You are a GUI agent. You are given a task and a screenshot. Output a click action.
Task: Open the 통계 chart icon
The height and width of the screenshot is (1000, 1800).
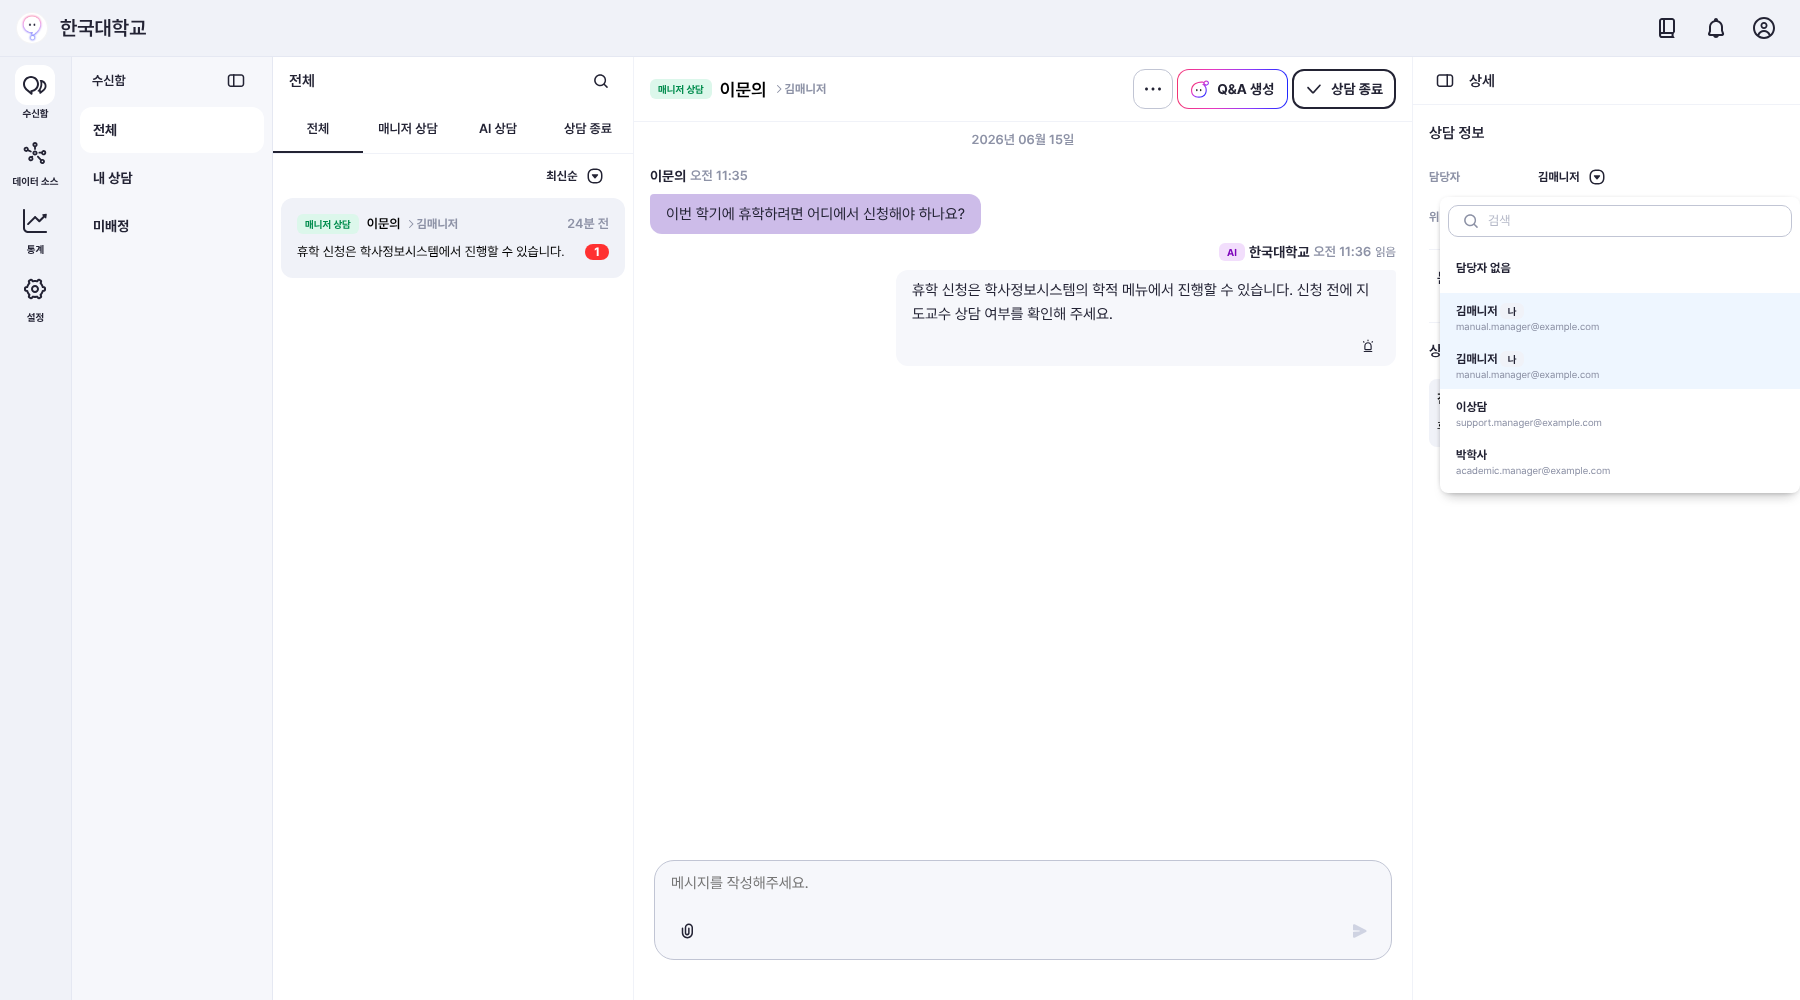(x=35, y=221)
